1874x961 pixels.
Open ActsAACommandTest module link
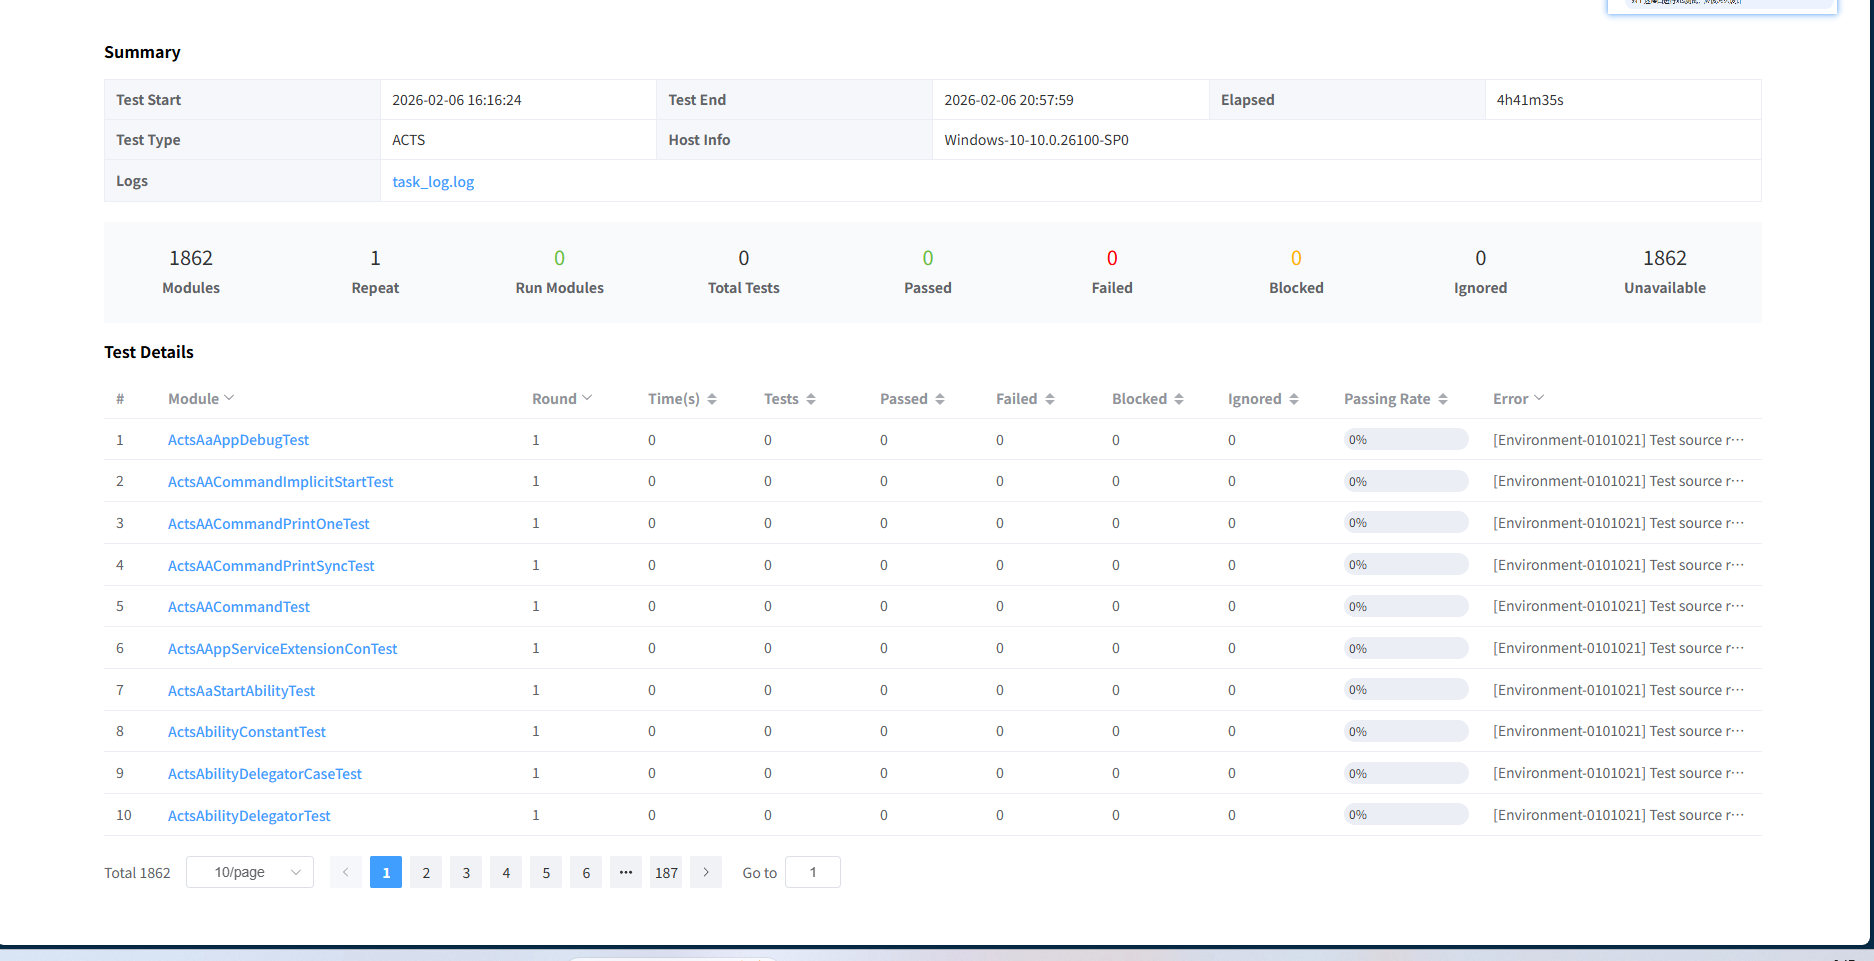pyautogui.click(x=239, y=607)
